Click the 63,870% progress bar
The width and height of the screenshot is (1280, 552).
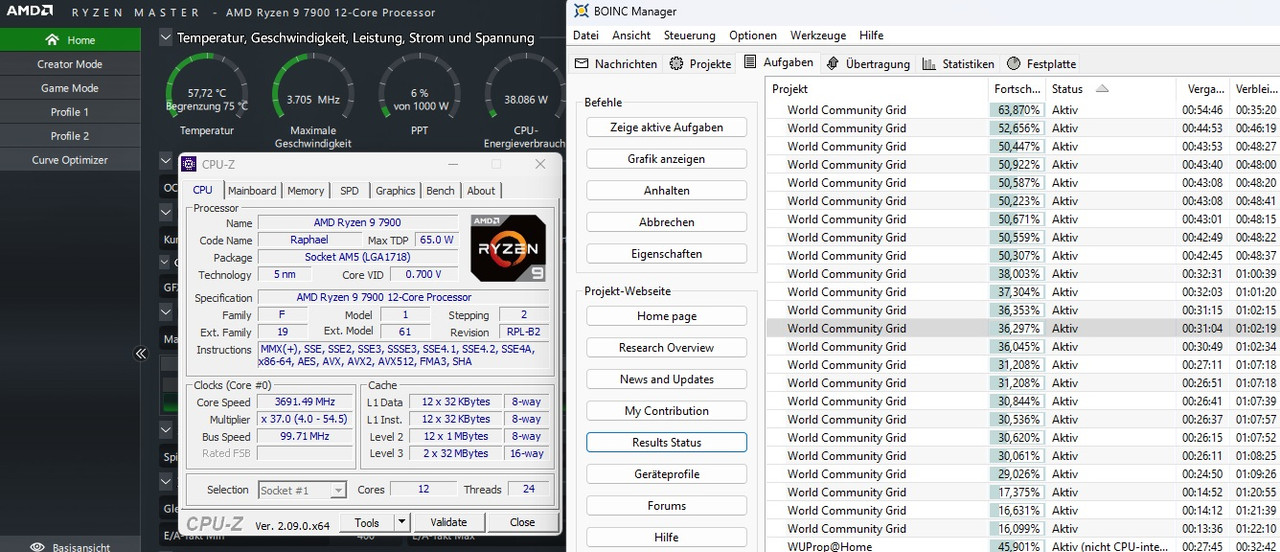[x=1018, y=110]
